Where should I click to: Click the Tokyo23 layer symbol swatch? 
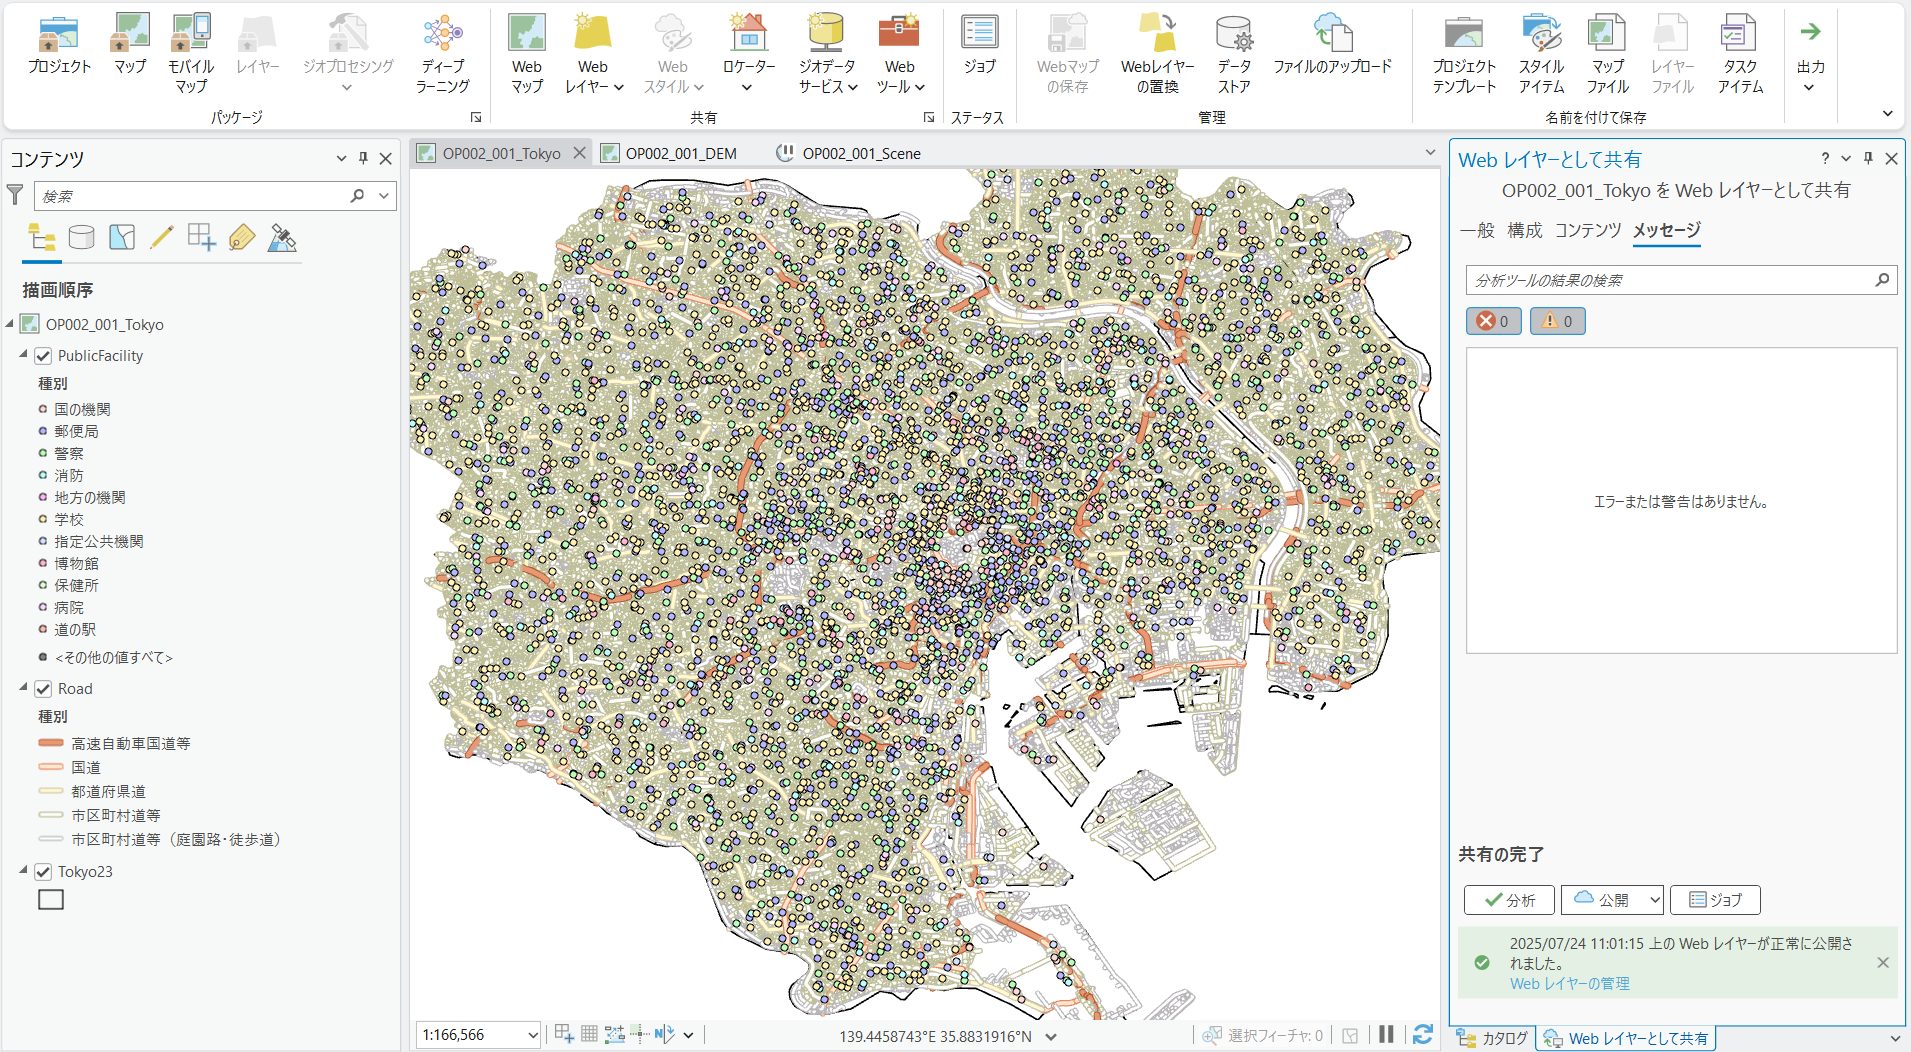tap(51, 900)
